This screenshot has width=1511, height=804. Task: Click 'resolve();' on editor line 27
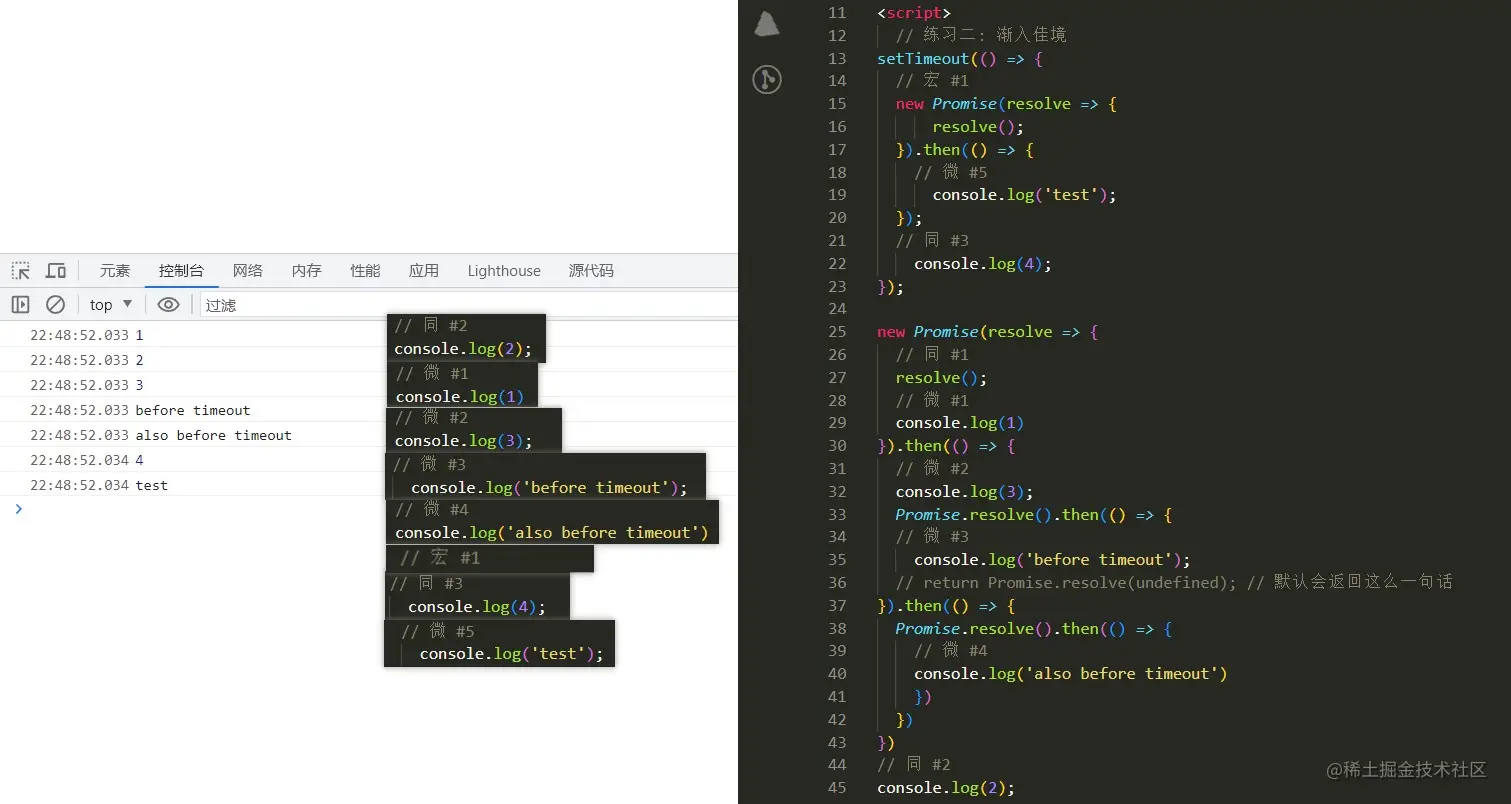(x=942, y=378)
